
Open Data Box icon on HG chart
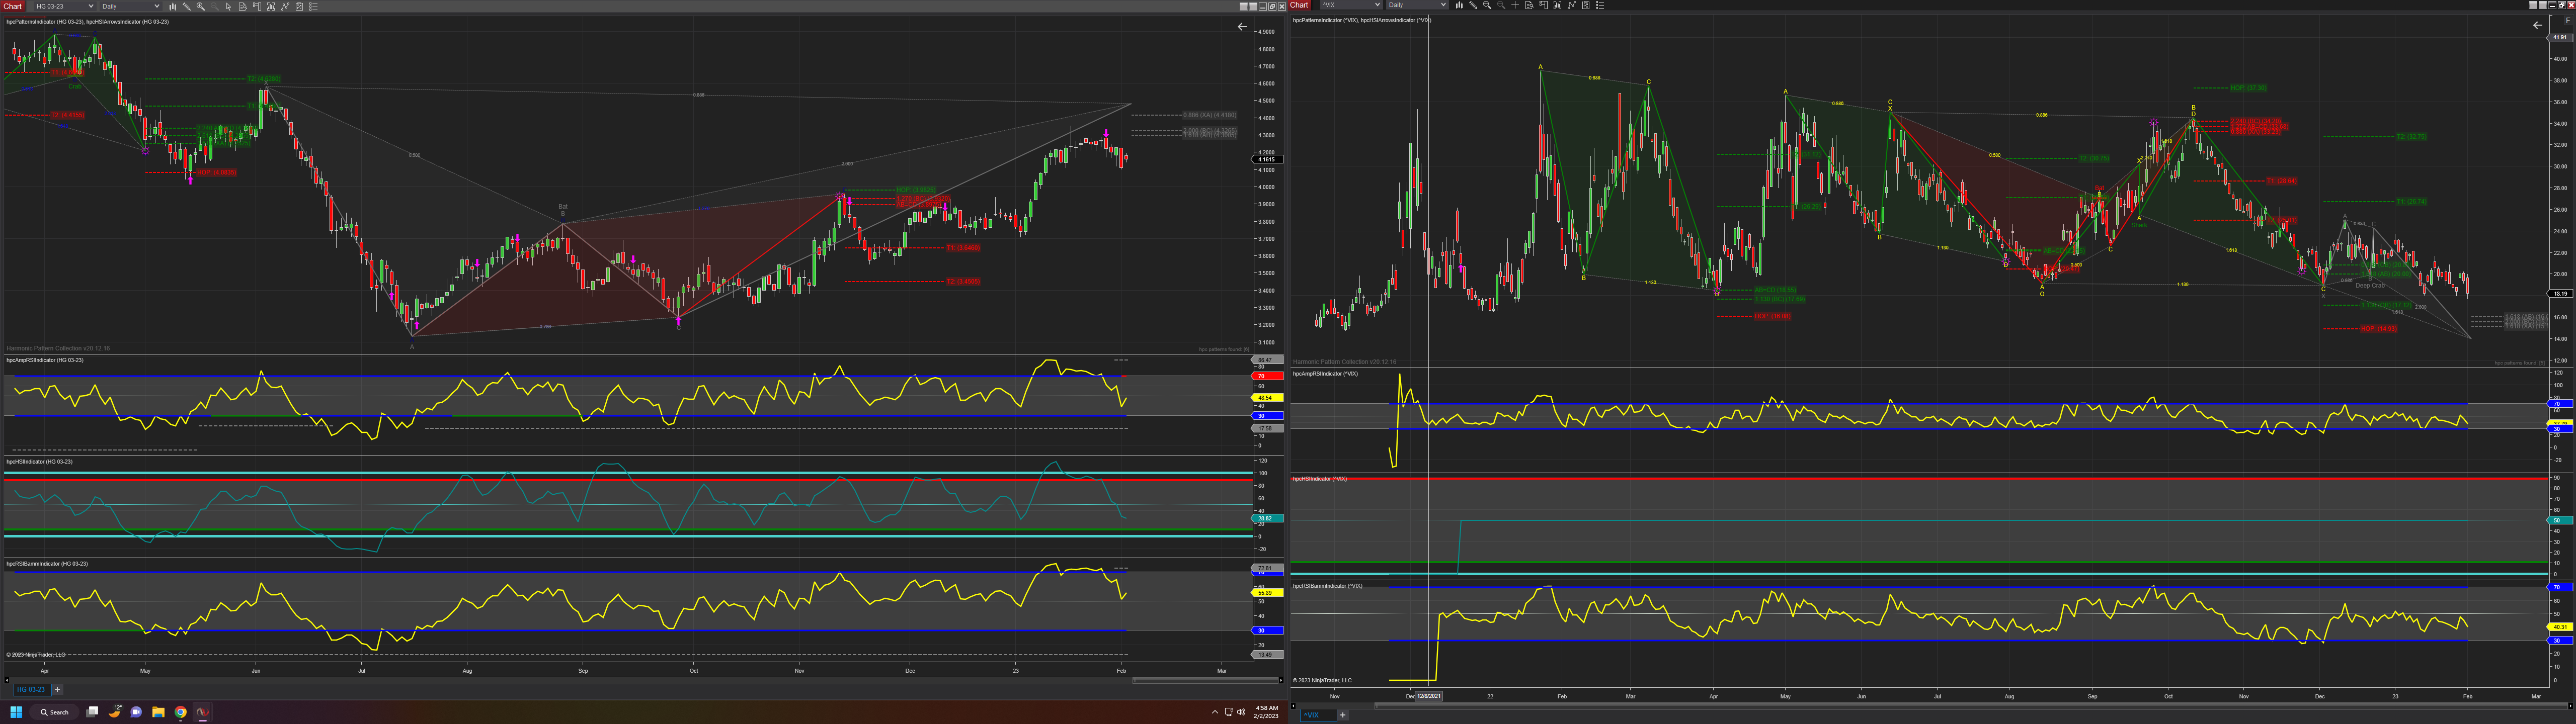click(243, 6)
